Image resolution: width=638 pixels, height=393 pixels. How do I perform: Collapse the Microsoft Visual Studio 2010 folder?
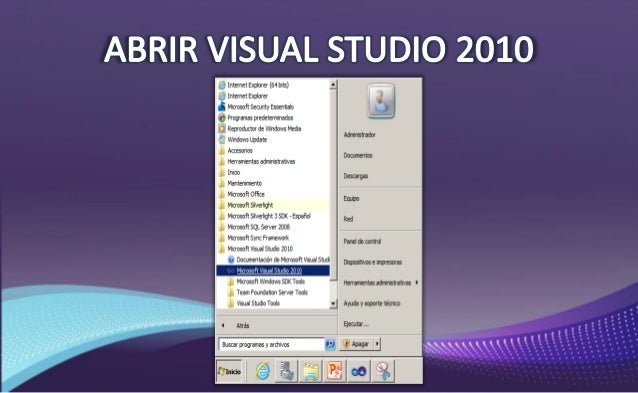click(273, 249)
